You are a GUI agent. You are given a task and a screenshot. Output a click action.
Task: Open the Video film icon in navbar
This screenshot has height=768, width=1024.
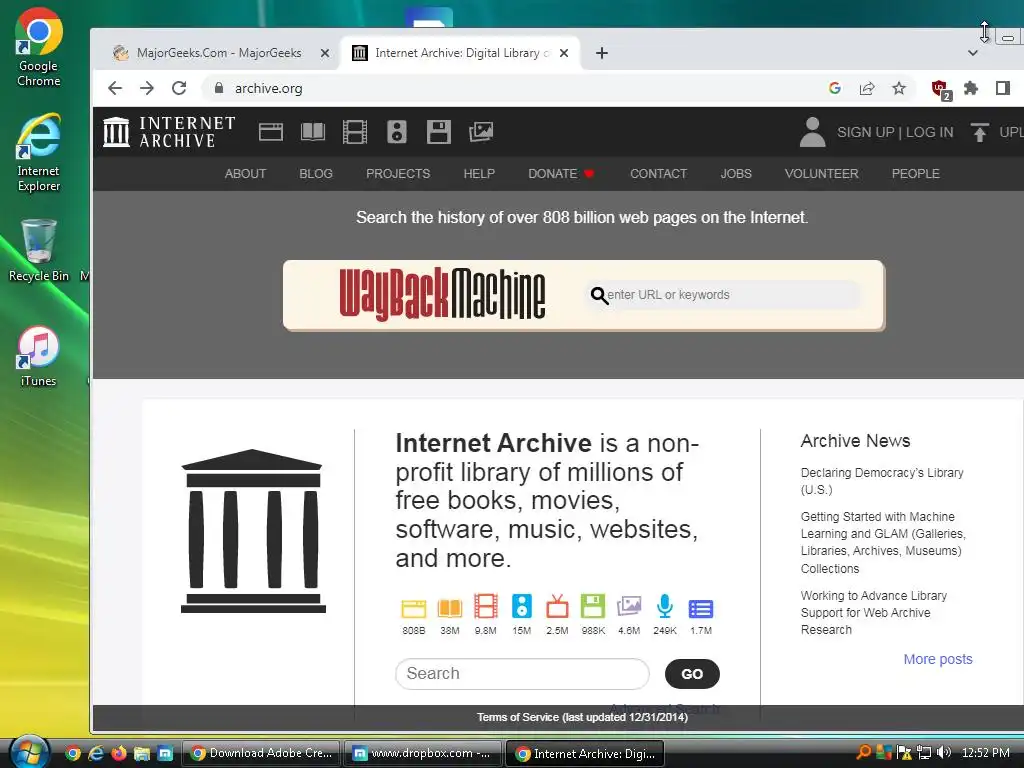[355, 132]
